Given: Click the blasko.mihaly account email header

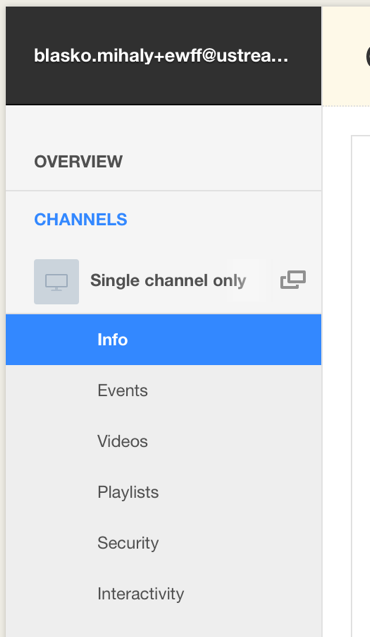Looking at the screenshot, I should click(161, 56).
